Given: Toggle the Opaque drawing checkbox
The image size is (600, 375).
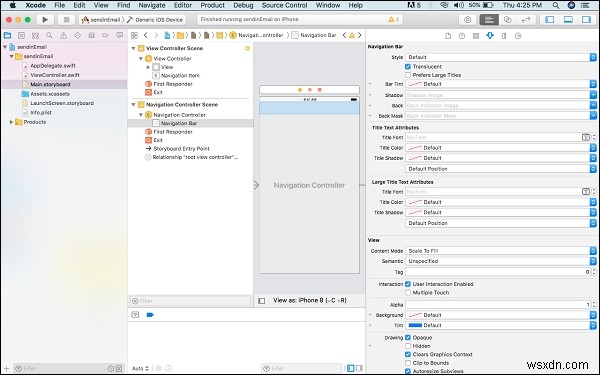Looking at the screenshot, I should [408, 338].
